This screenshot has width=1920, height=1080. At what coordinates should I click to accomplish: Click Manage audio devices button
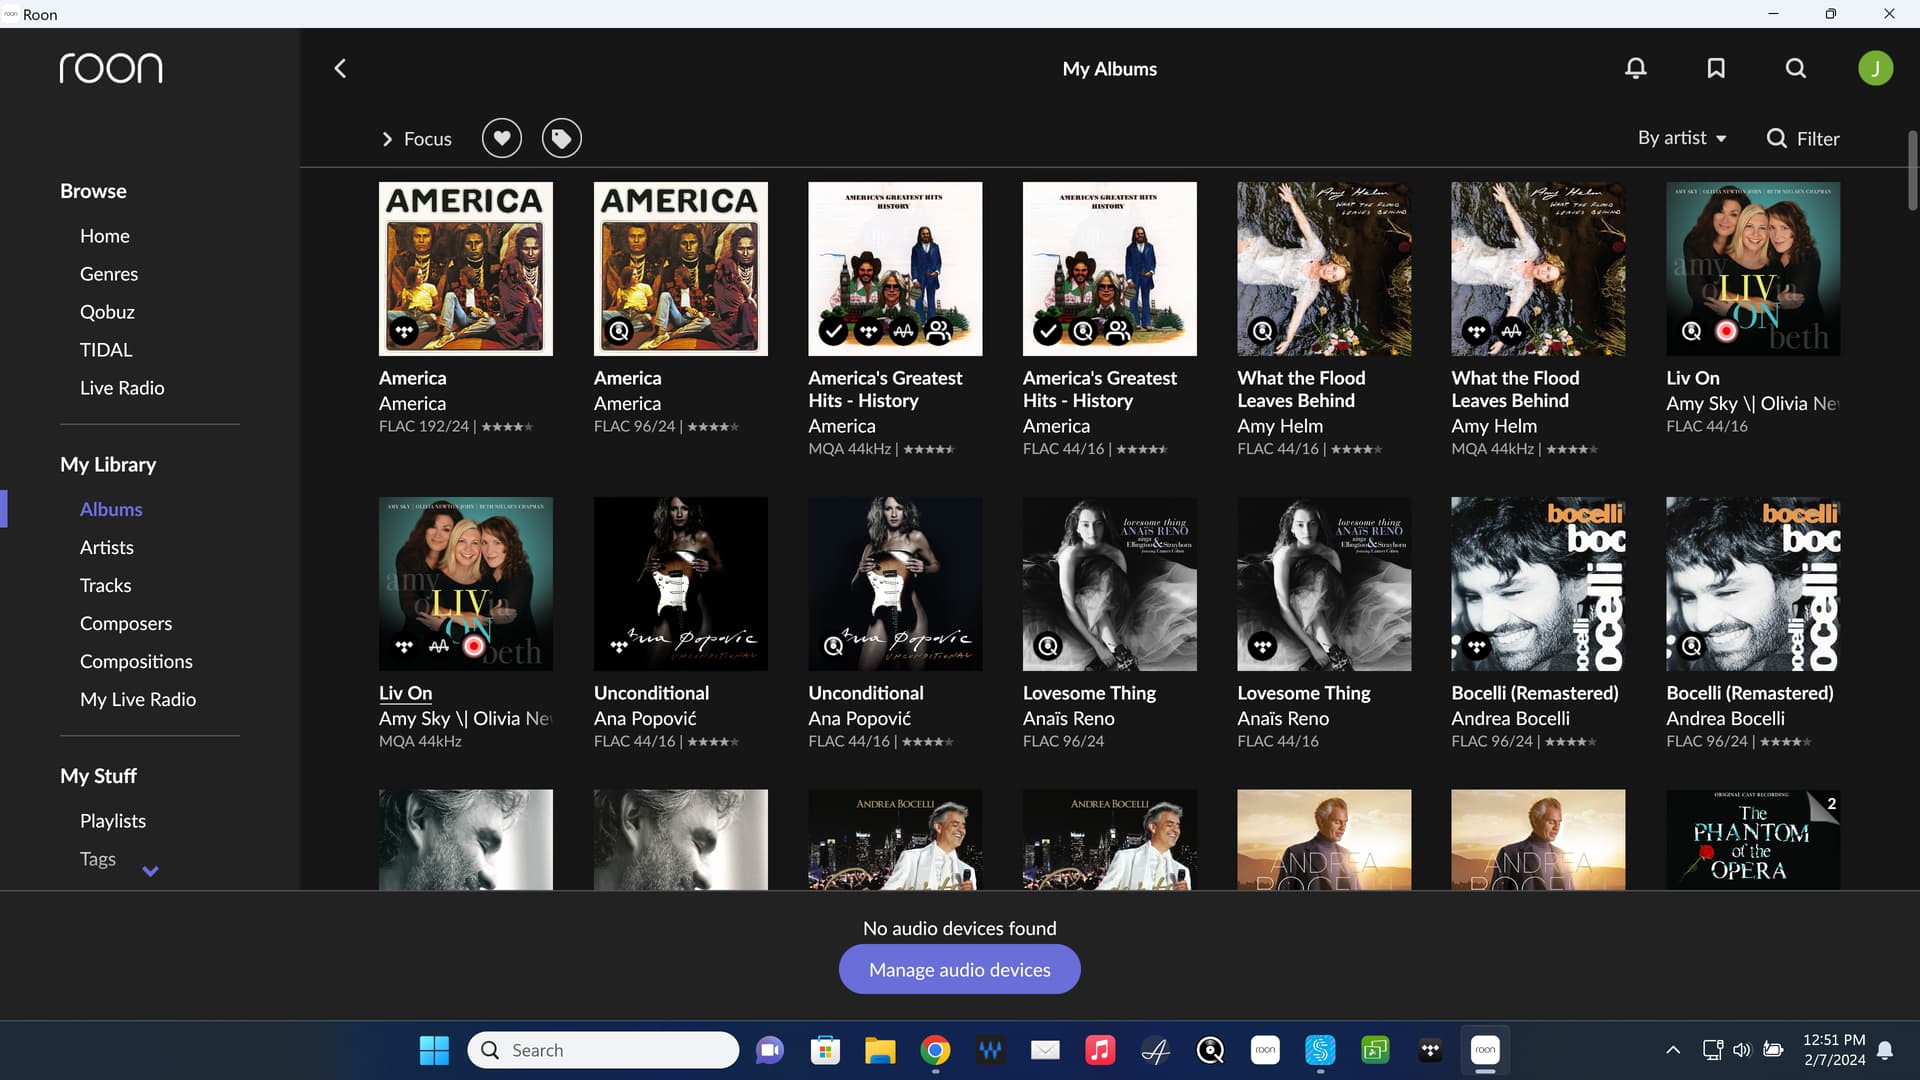(x=959, y=969)
